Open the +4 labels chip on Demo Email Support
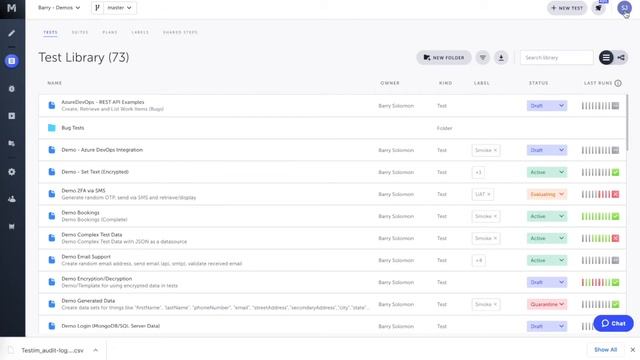 click(478, 260)
